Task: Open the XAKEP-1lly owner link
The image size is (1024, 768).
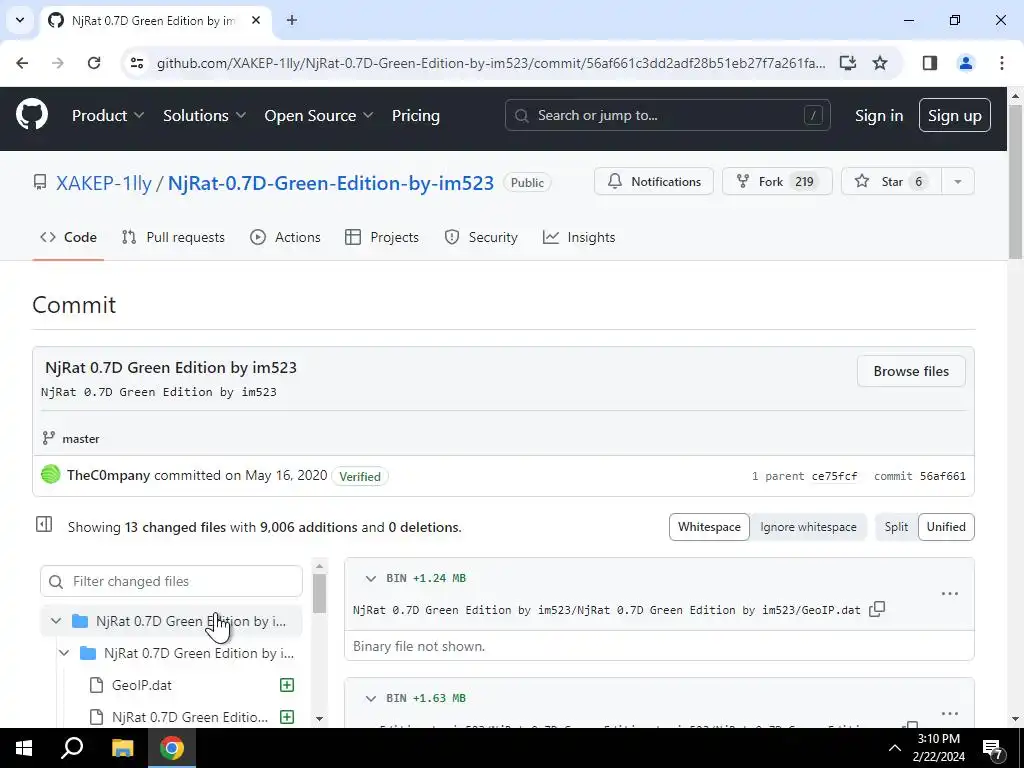Action: tap(103, 183)
